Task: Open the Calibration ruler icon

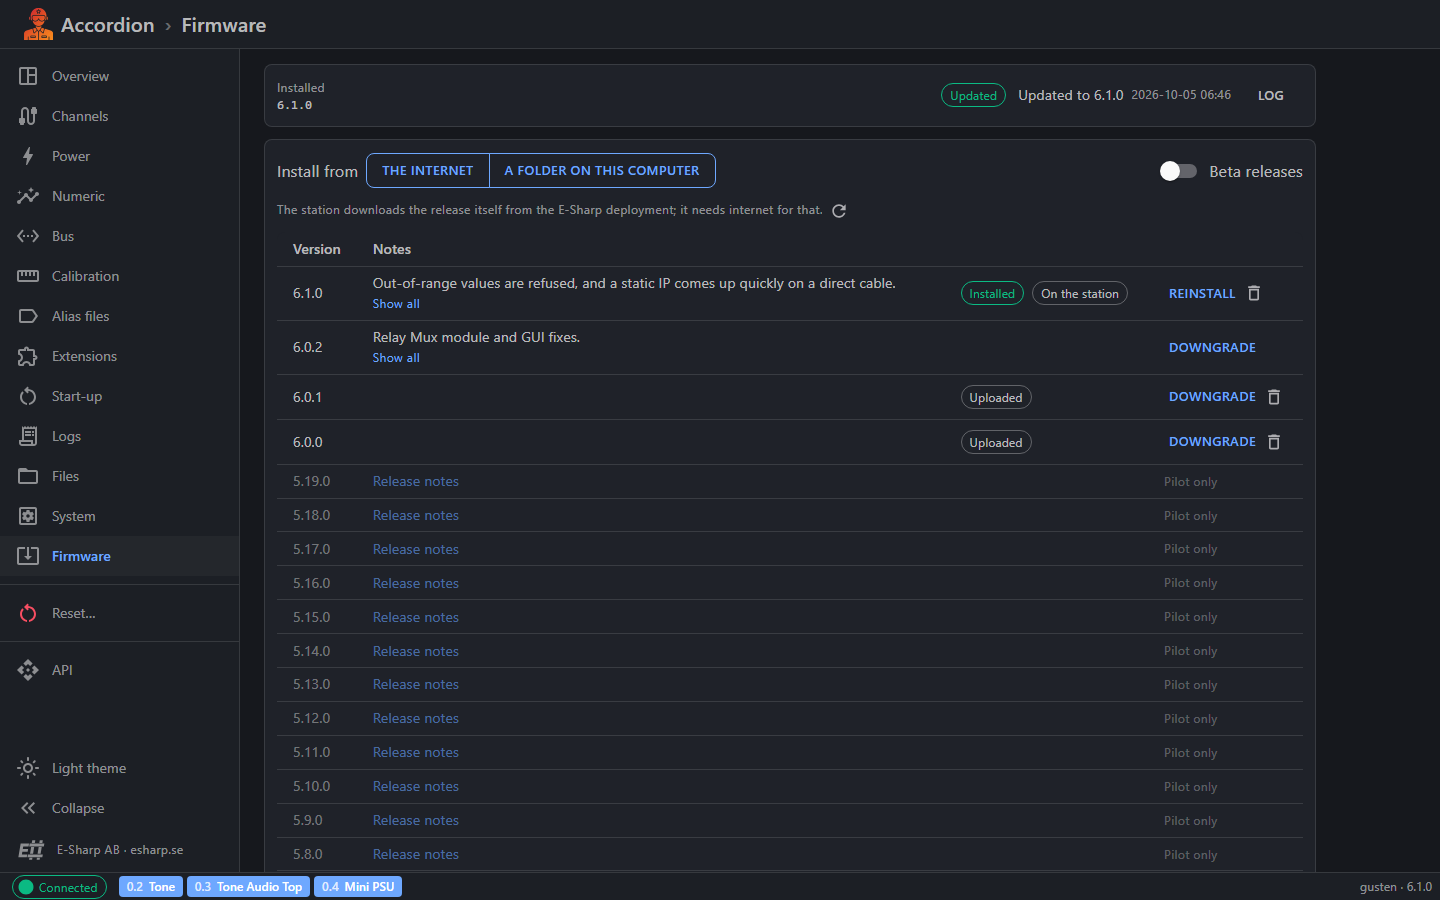Action: [x=28, y=276]
